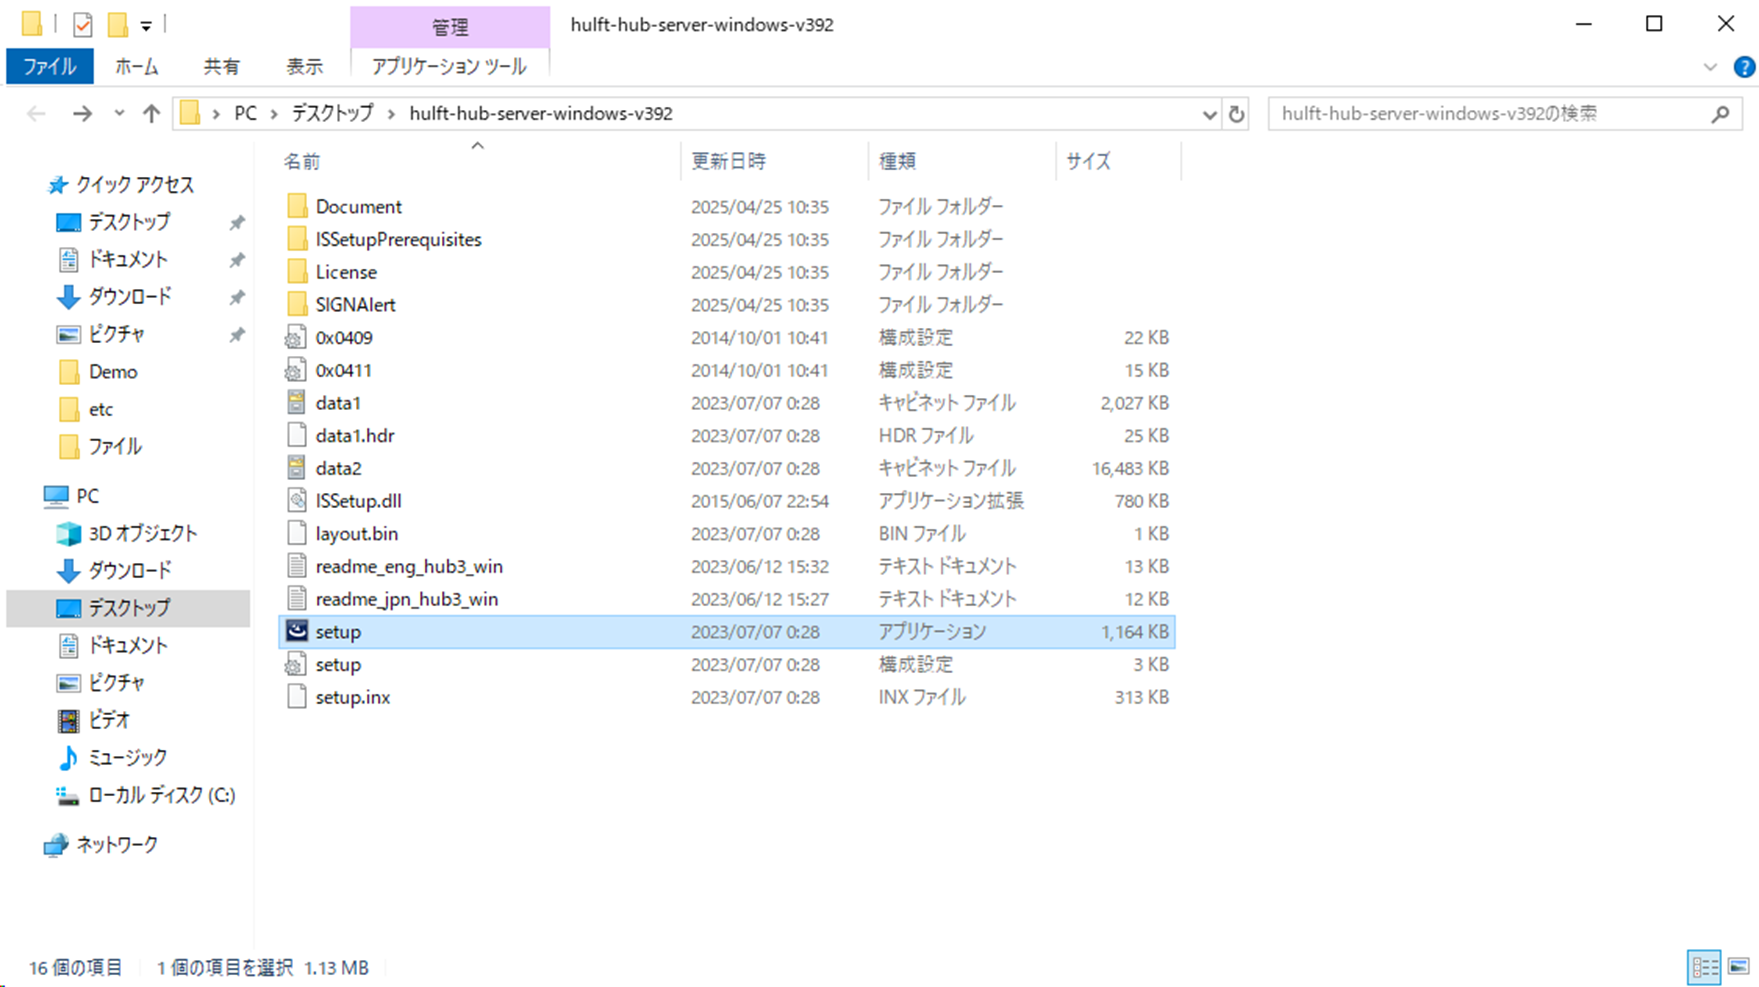Image resolution: width=1759 pixels, height=987 pixels.
Task: Select the SIGNAlert folder icon
Action: 296,304
